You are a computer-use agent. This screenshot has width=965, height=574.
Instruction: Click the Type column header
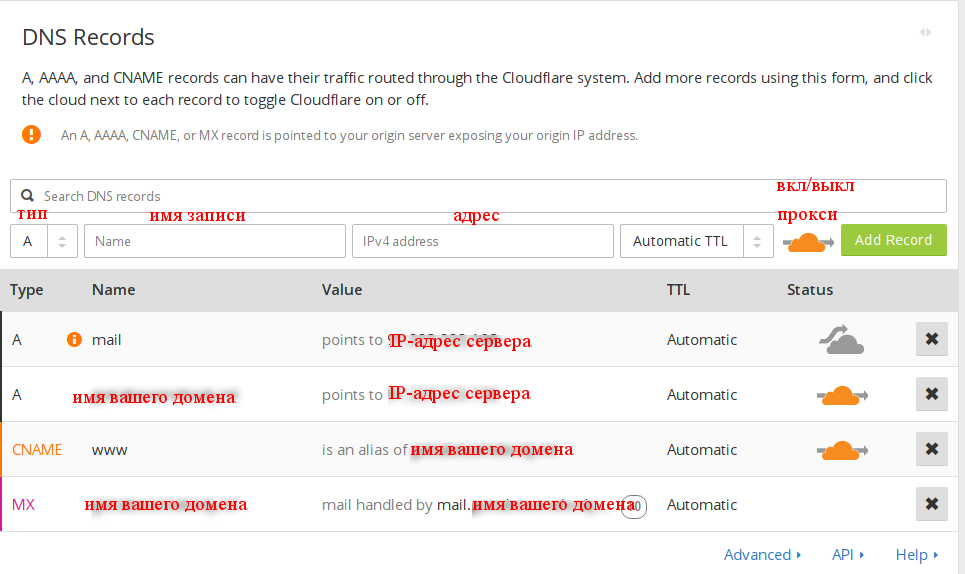click(x=26, y=290)
